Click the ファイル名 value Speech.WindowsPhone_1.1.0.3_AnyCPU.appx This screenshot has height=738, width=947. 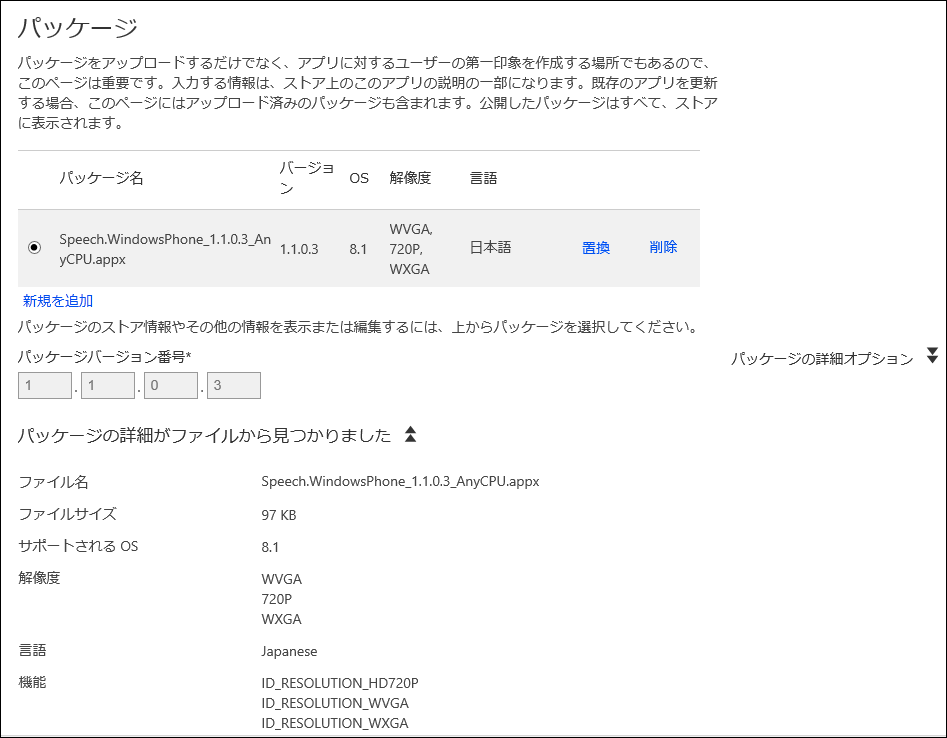pyautogui.click(x=400, y=481)
